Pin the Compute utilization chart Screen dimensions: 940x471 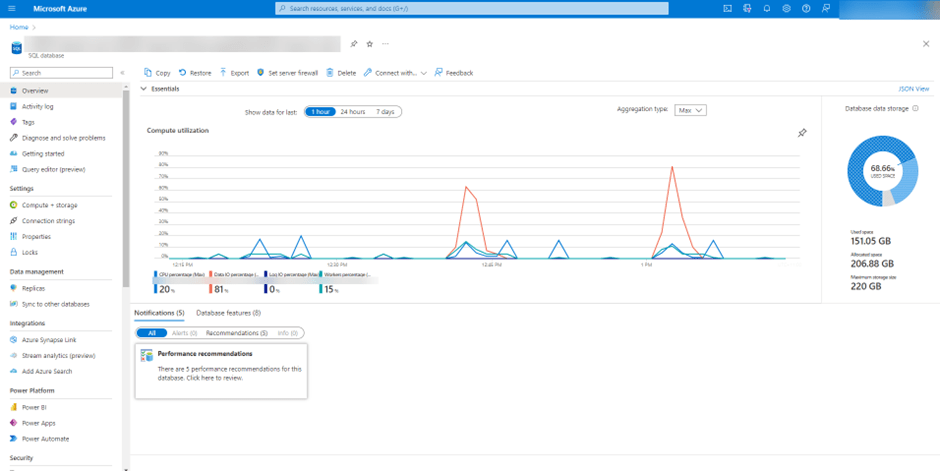point(802,133)
